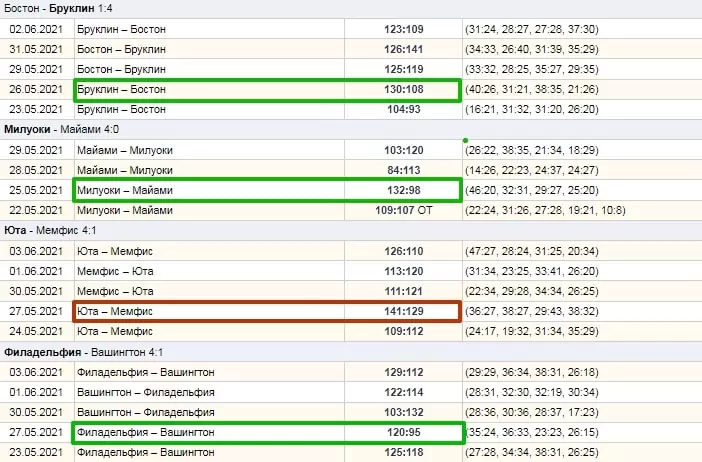The width and height of the screenshot is (702, 462).
Task: Click score 122:114
Action: click(x=403, y=392)
